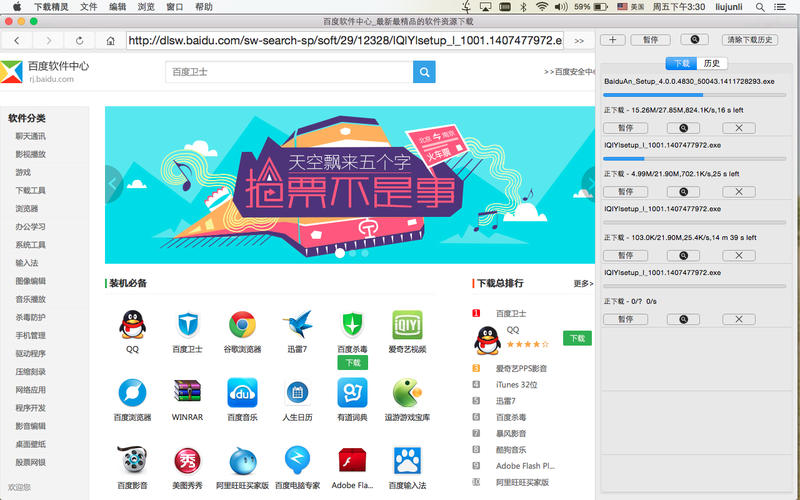
Task: Open the 浏览 menu
Action: [146, 7]
